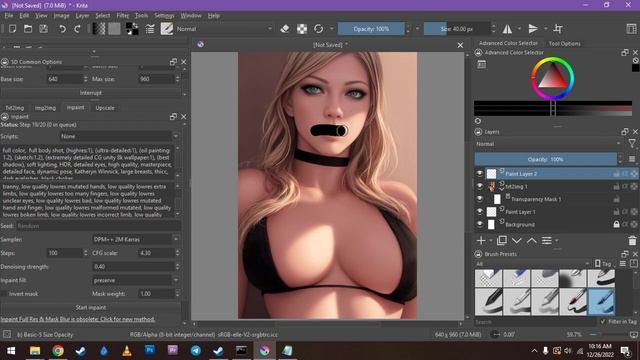640x360 pixels.
Task: Close the Inpaint docker panel
Action: pyautogui.click(x=184, y=117)
